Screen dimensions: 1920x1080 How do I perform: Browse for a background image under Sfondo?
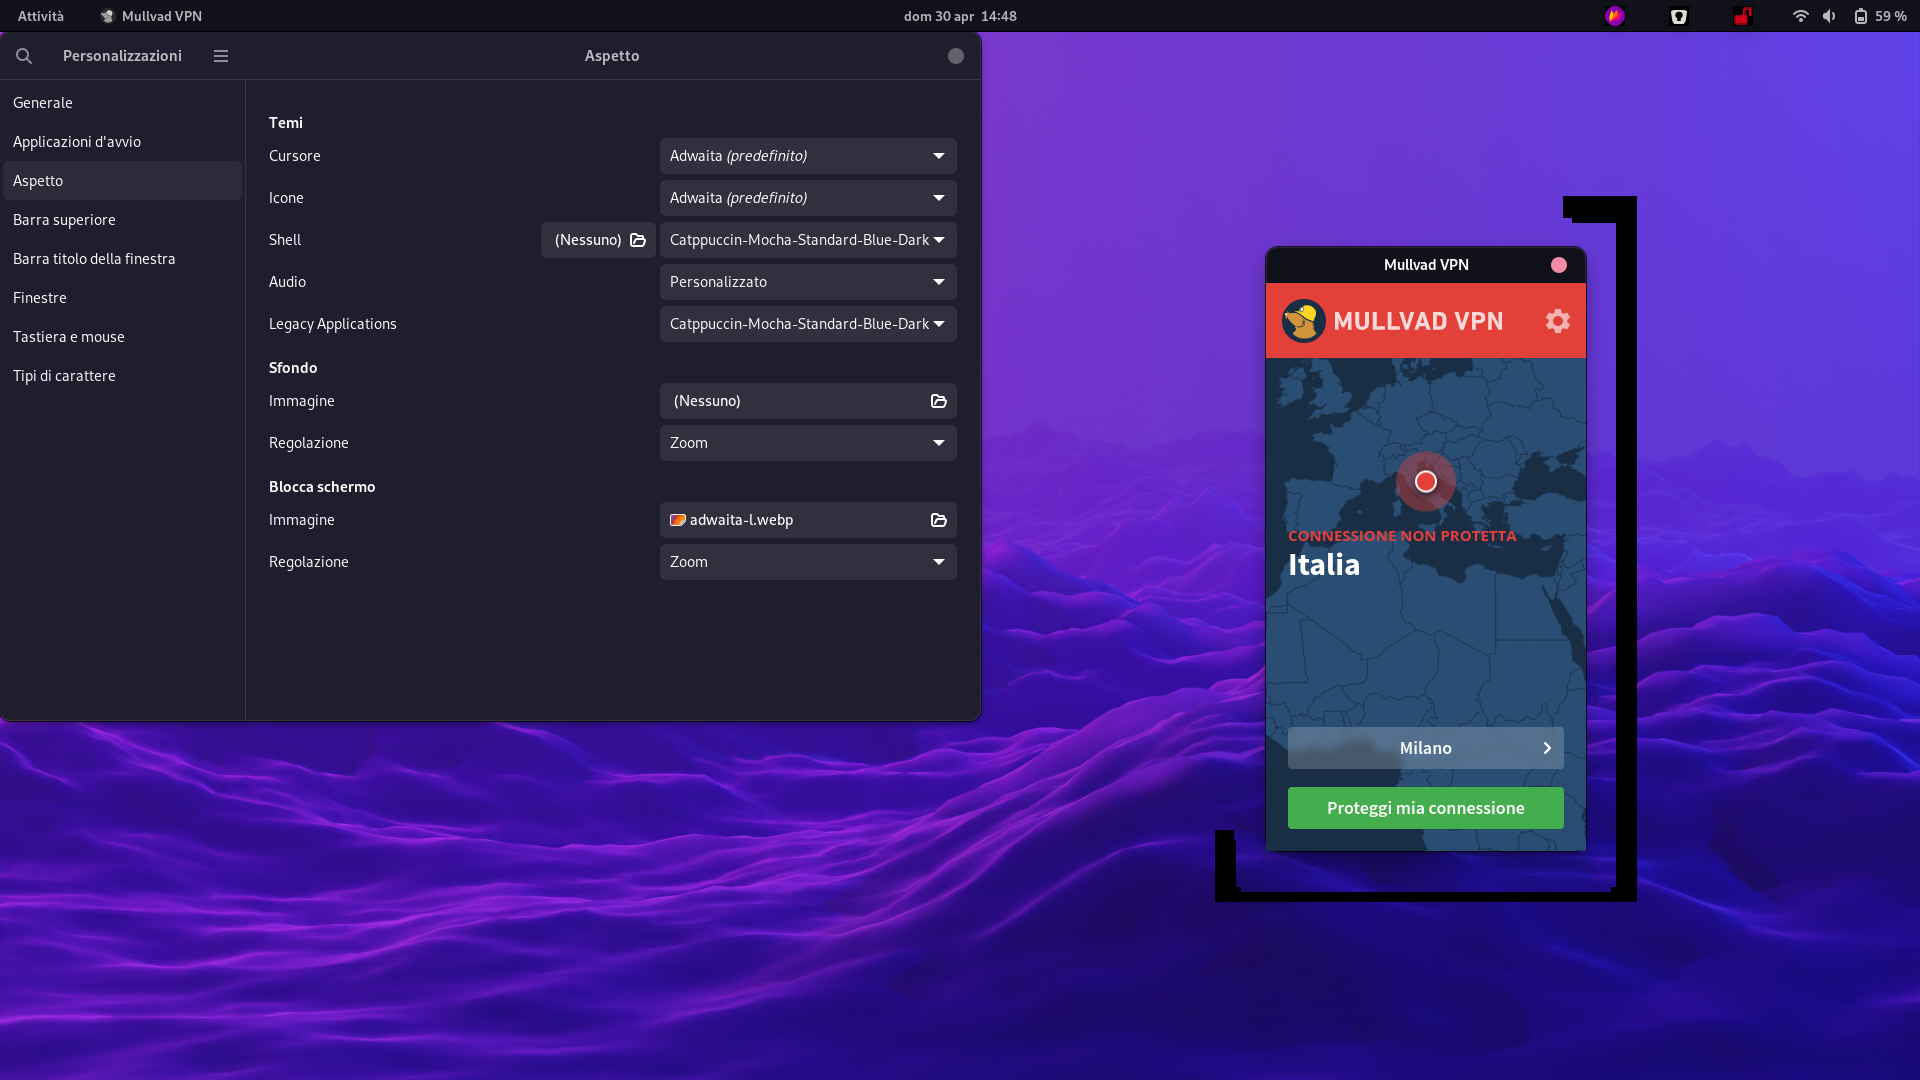pyautogui.click(x=938, y=401)
